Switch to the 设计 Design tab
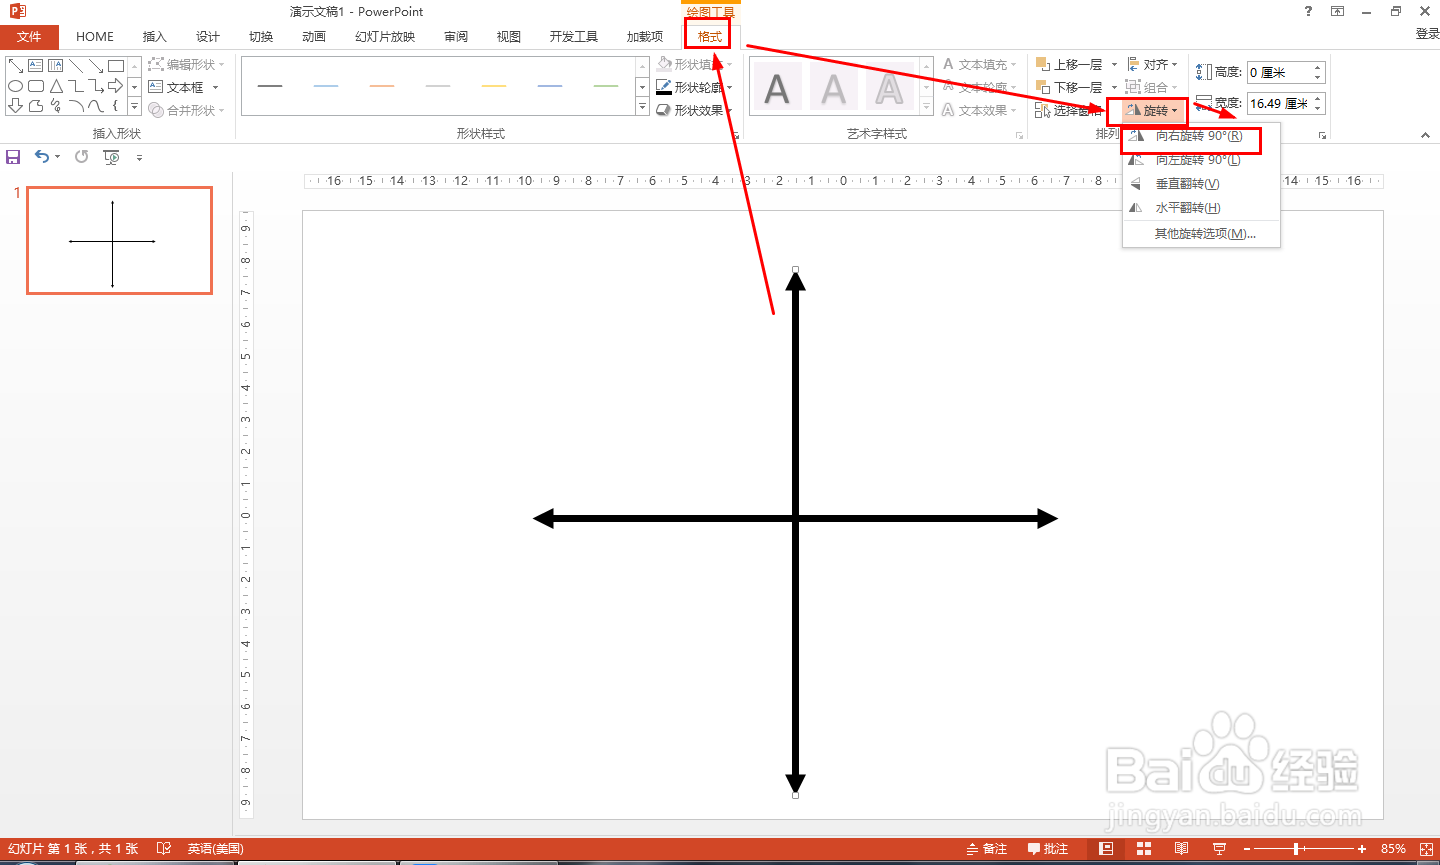The width and height of the screenshot is (1440, 865). pyautogui.click(x=208, y=37)
